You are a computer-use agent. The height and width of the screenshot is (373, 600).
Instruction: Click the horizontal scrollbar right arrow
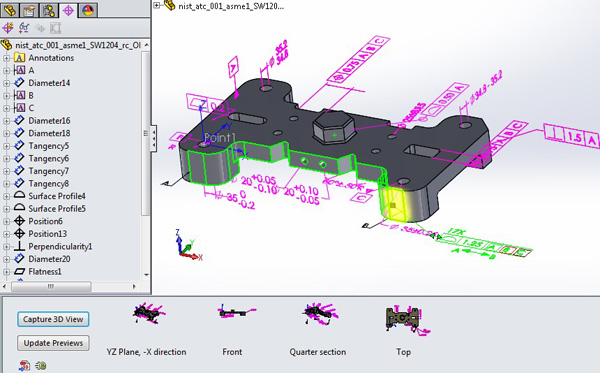(x=134, y=286)
